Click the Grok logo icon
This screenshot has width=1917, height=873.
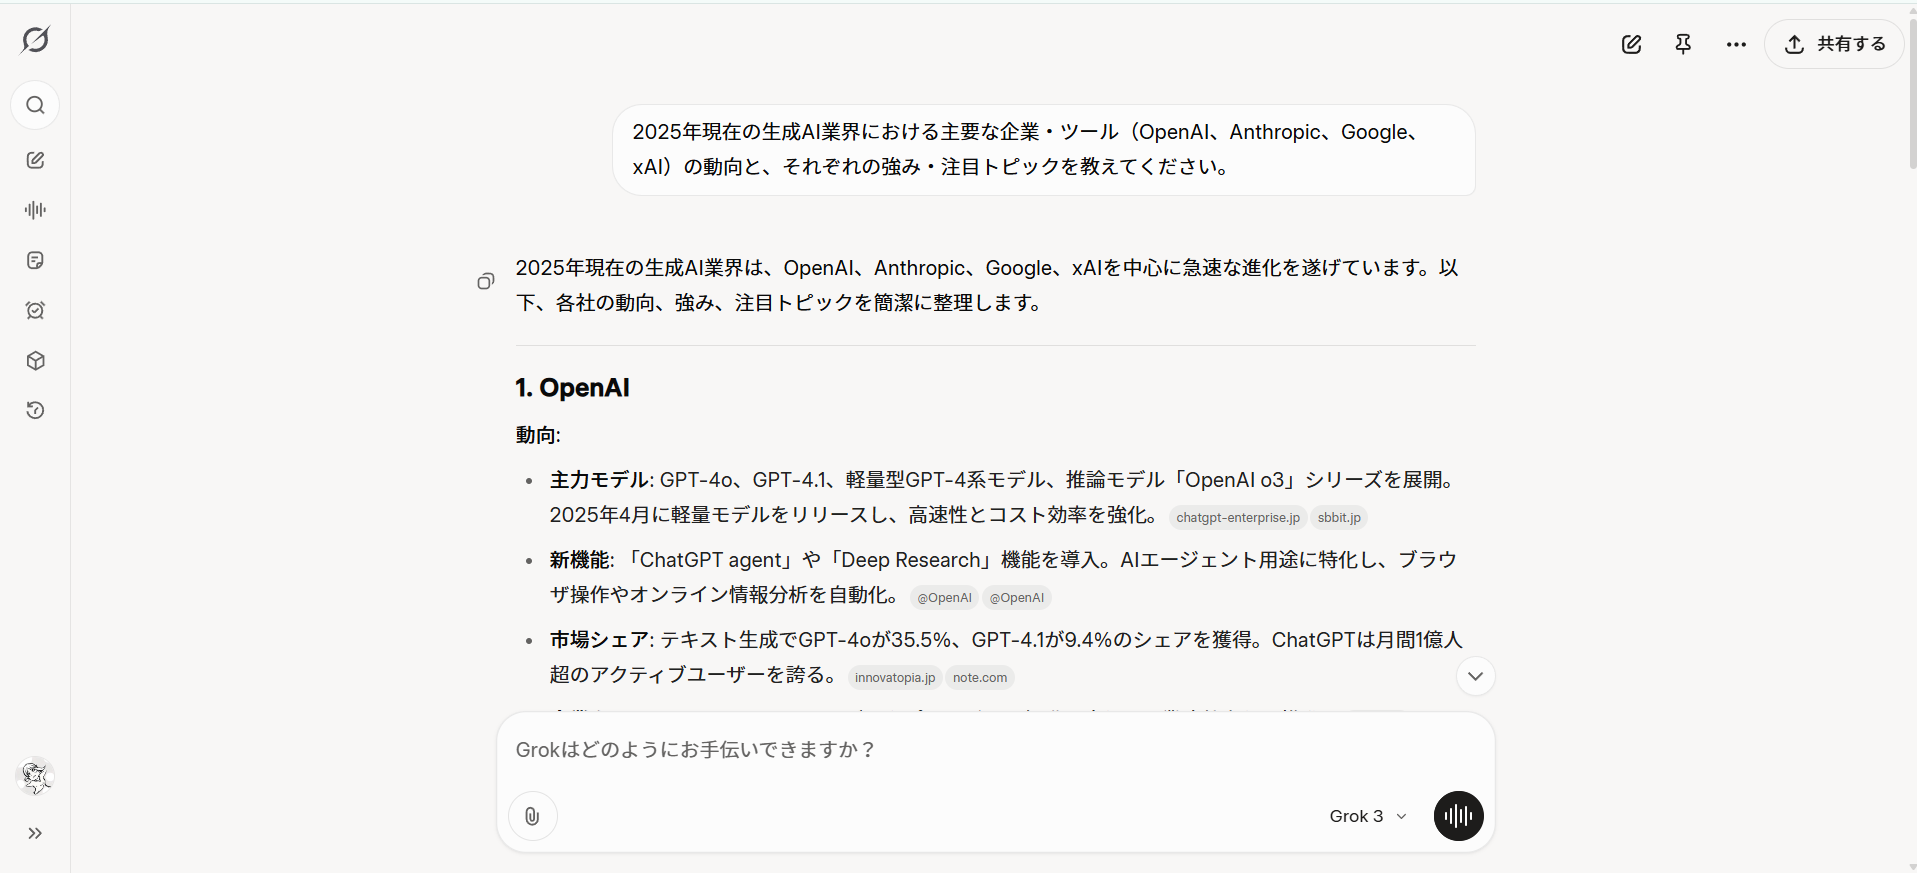(35, 40)
